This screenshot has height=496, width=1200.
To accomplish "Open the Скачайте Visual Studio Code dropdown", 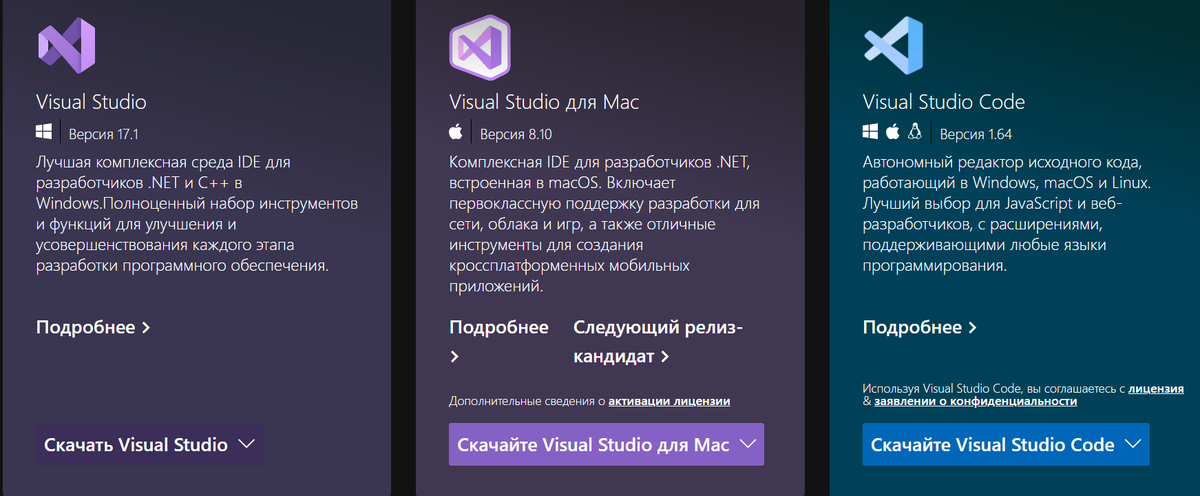I will [1005, 444].
